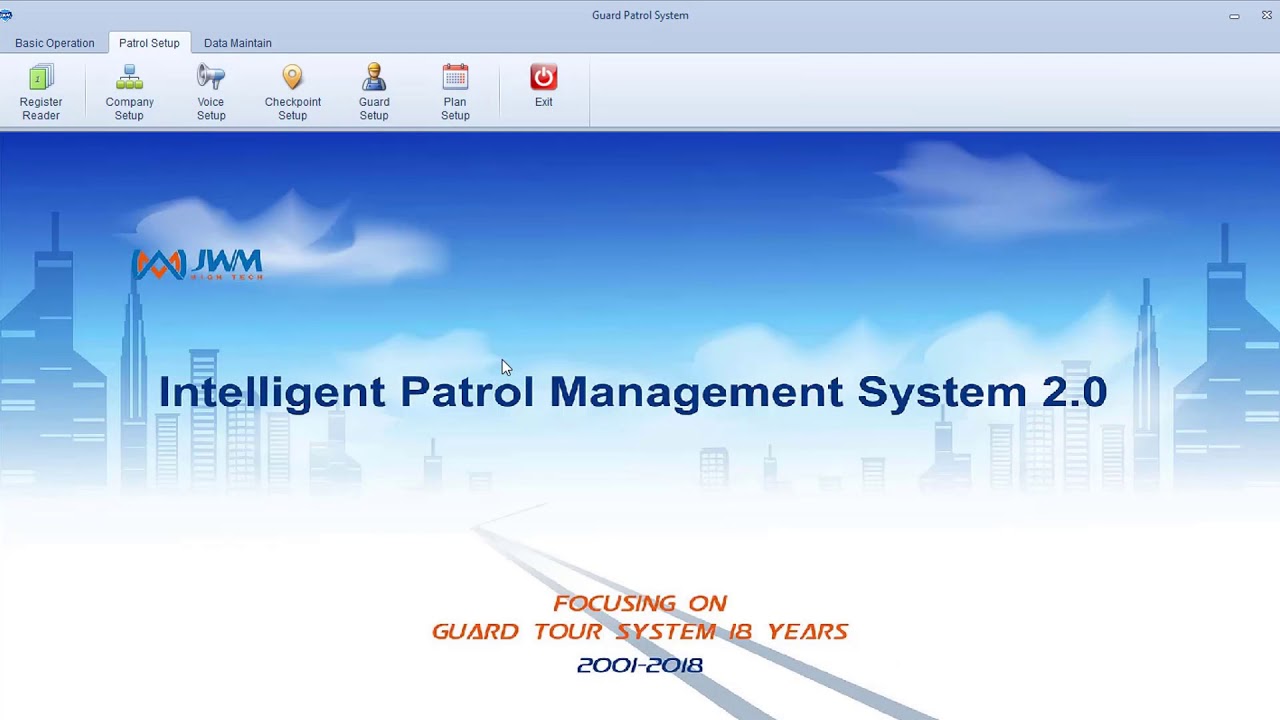This screenshot has width=1280, height=720.
Task: Click the red Exit power icon
Action: (544, 77)
